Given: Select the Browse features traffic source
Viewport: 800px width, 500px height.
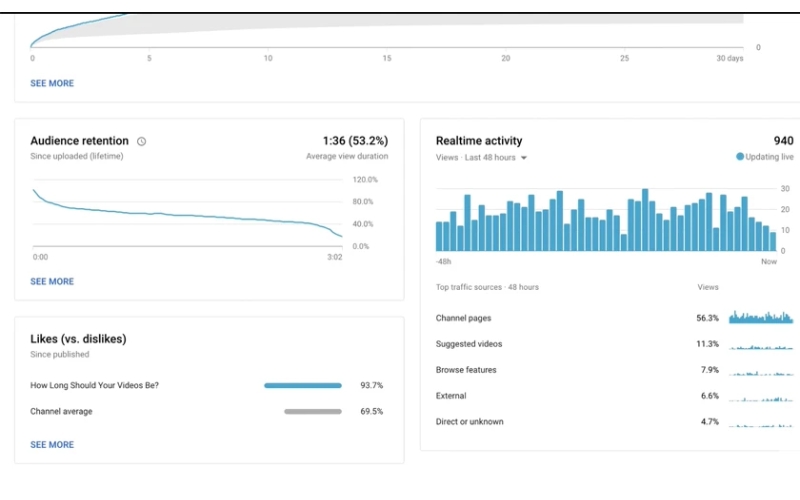Looking at the screenshot, I should (466, 370).
